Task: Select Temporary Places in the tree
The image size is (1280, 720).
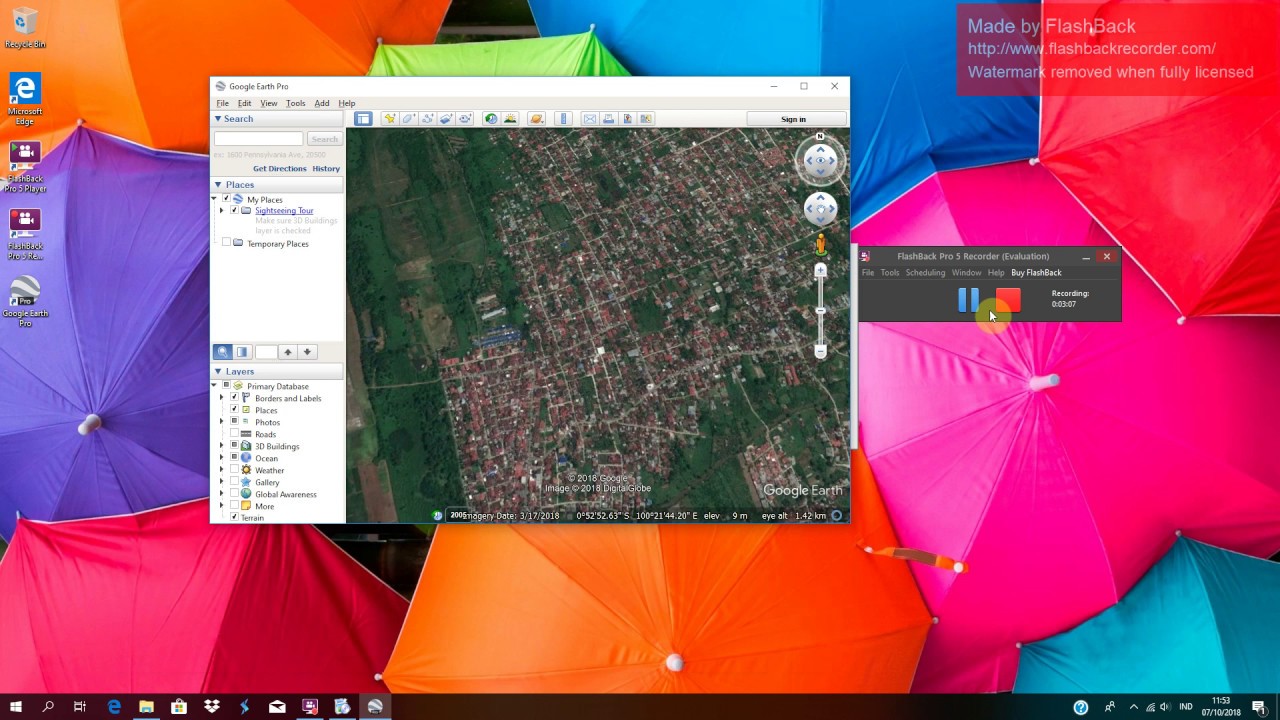Action: [x=278, y=244]
